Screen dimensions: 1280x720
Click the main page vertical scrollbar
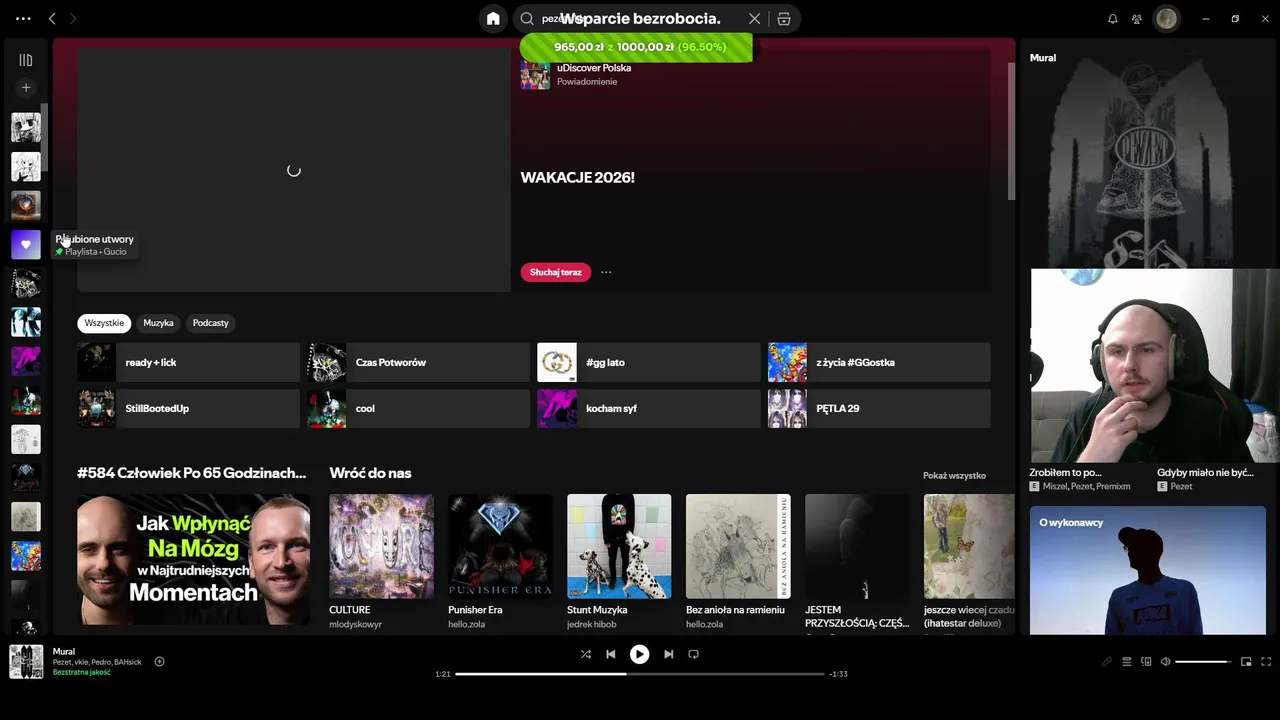pos(1011,130)
